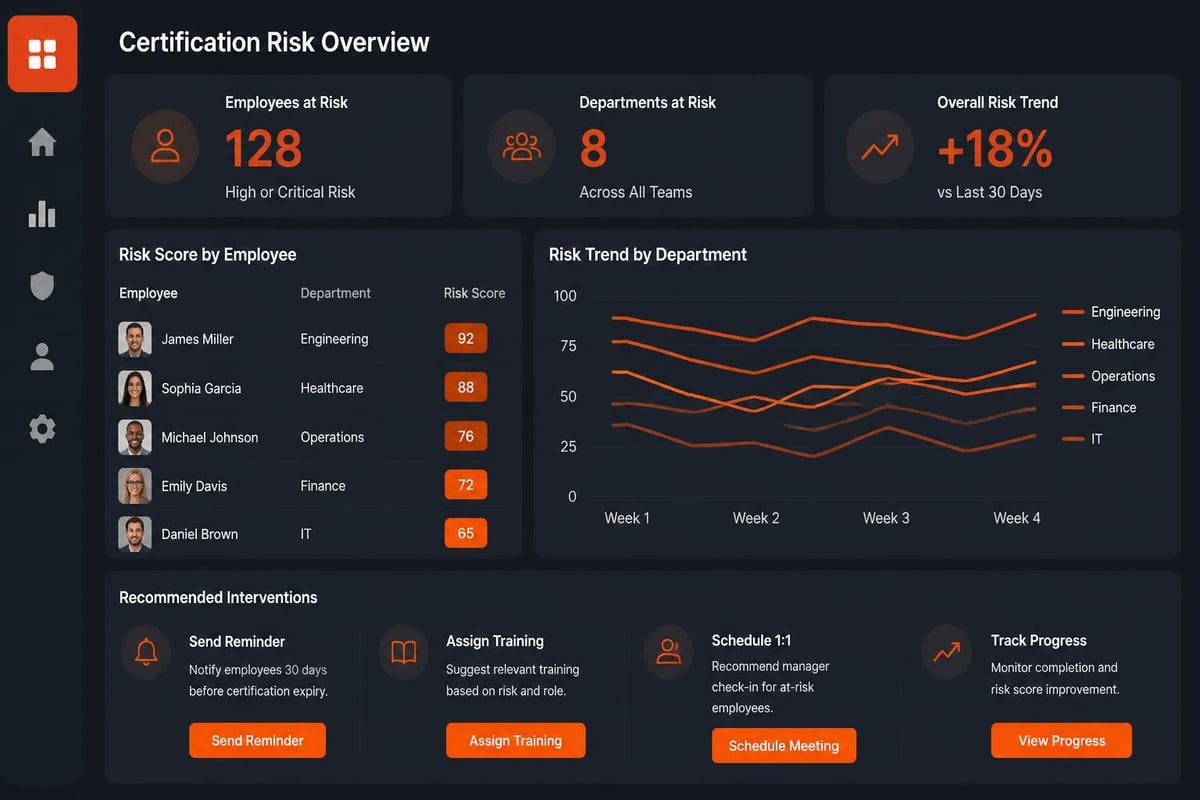The width and height of the screenshot is (1200, 800).
Task: Go to Home via sidebar house icon
Action: 42,142
